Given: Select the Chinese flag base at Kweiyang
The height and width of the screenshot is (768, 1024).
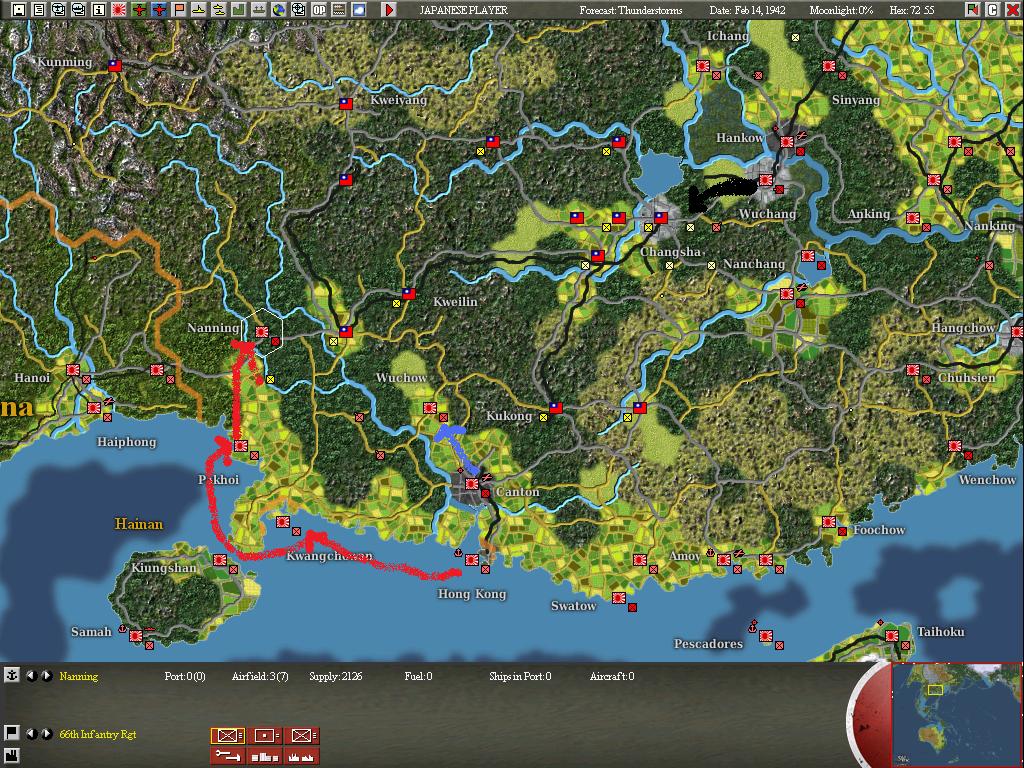Looking at the screenshot, I should pos(345,103).
